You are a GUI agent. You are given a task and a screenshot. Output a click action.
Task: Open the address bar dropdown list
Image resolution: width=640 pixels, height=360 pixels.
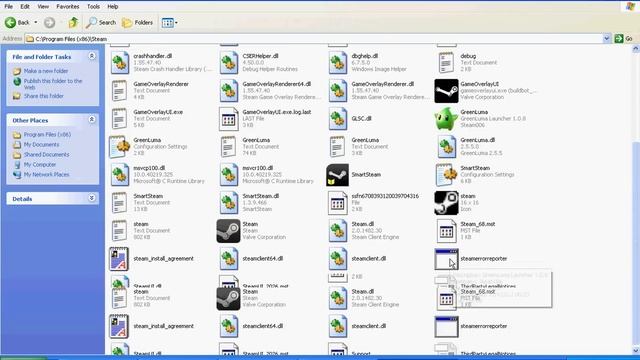[x=607, y=38]
